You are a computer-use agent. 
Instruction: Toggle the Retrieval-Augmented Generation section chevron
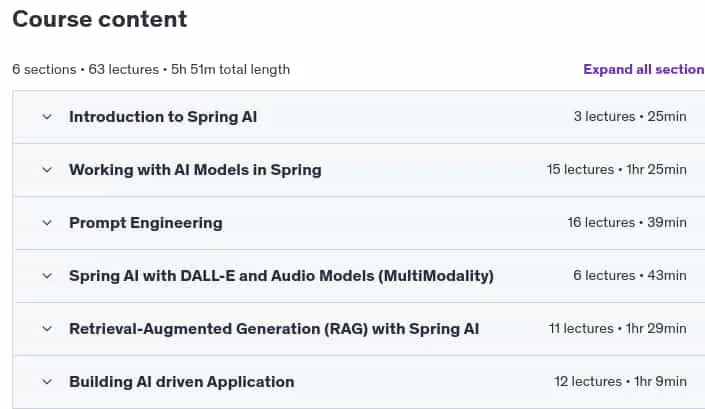point(47,329)
